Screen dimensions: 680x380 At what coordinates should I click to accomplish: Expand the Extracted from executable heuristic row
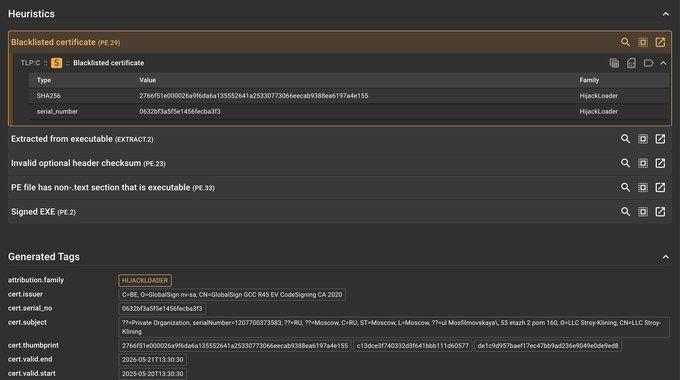pos(340,139)
